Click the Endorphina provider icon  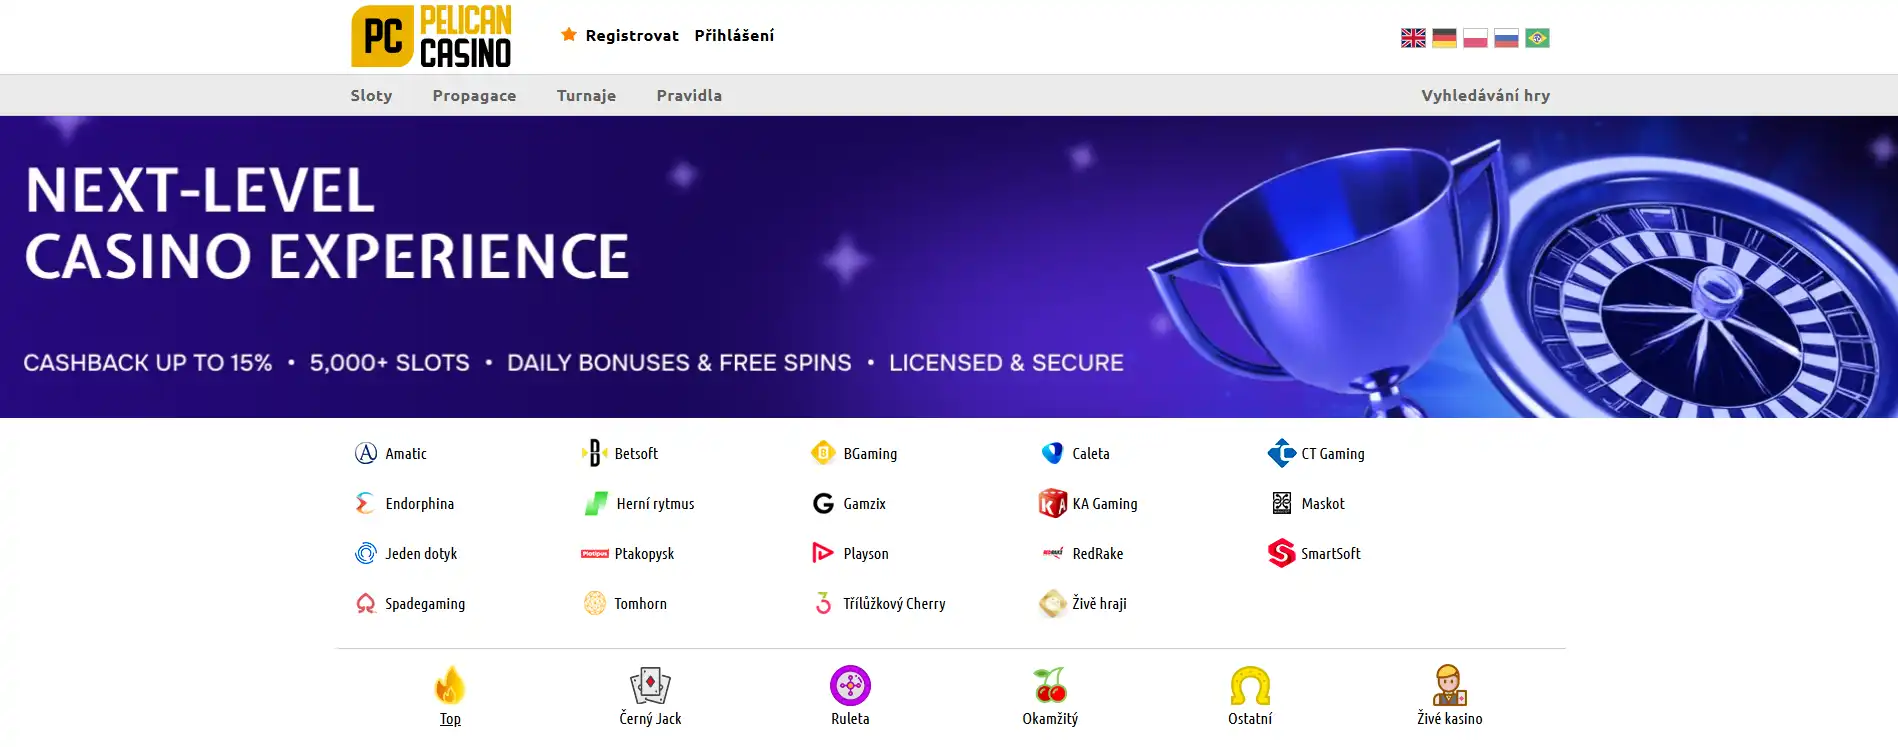click(366, 503)
